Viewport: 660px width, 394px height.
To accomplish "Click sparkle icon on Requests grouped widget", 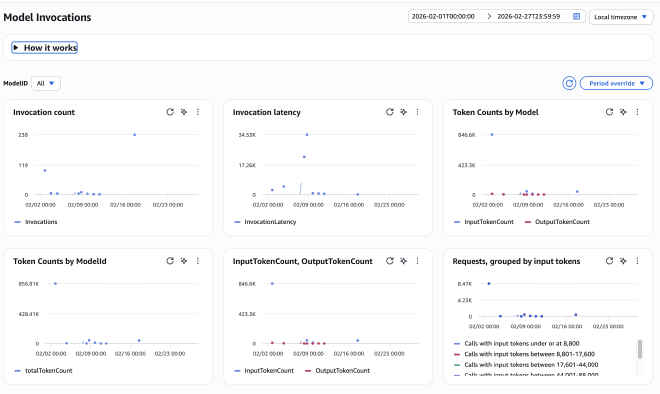I will [623, 261].
